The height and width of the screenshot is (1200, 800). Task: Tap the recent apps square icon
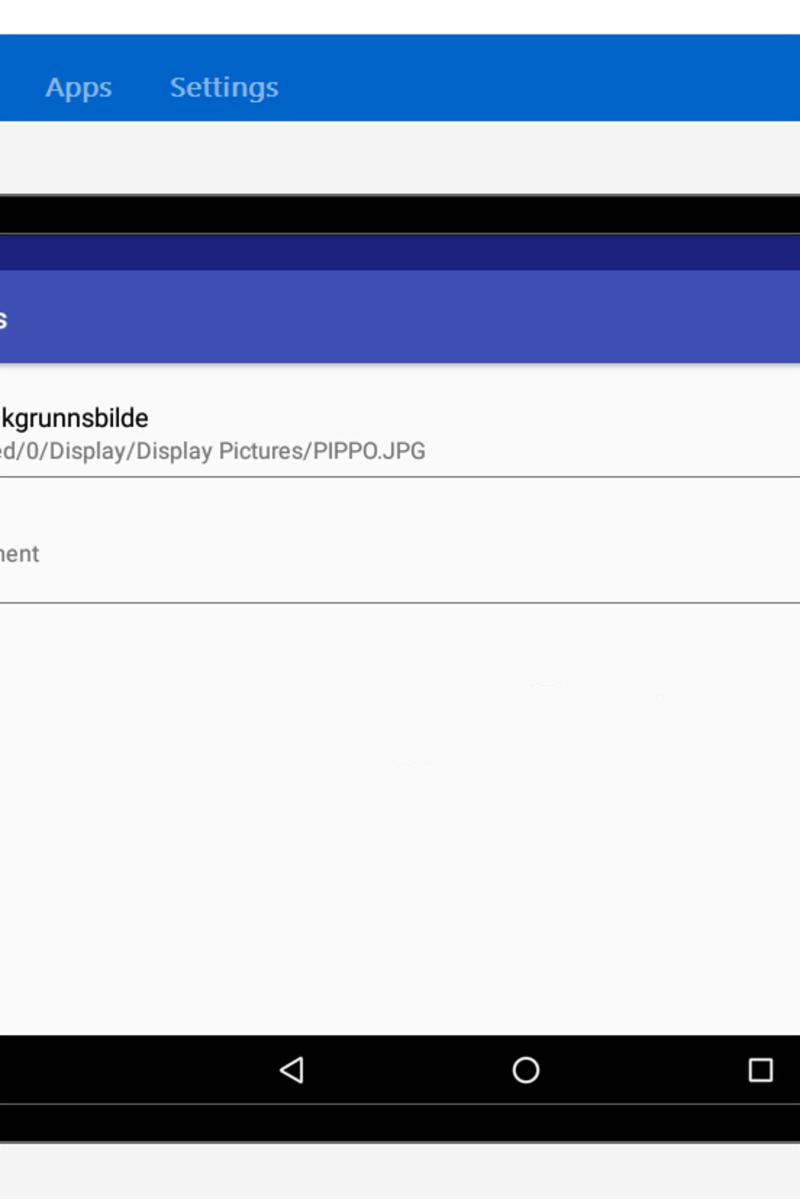761,1070
